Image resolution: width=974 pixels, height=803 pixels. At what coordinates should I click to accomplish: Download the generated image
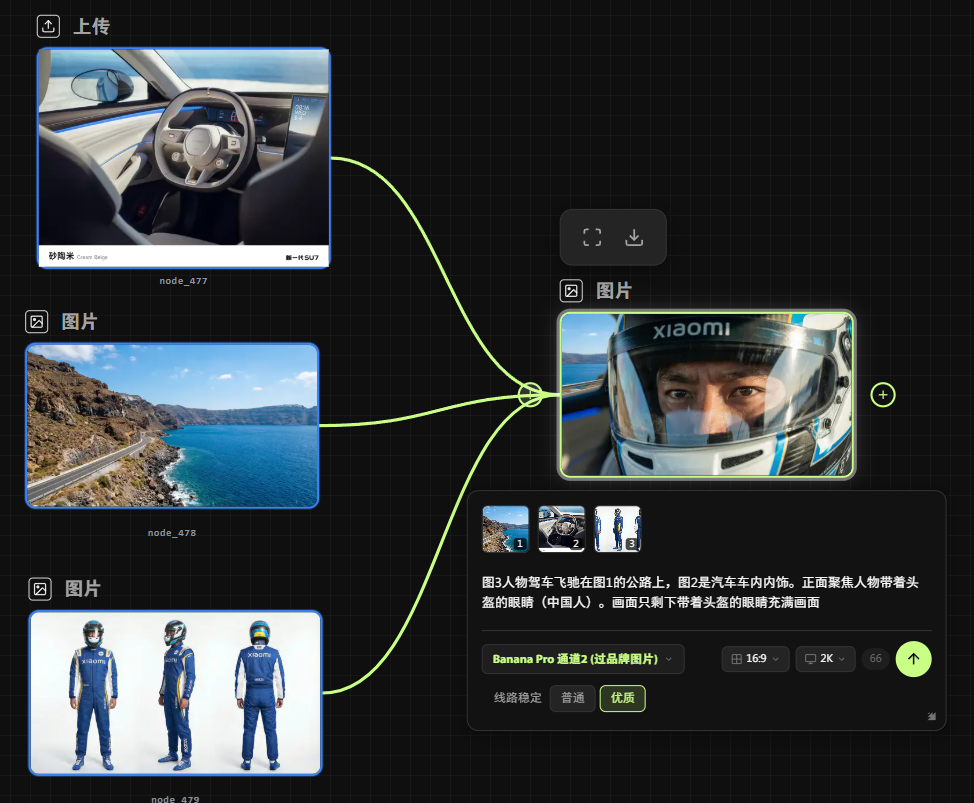(x=634, y=237)
